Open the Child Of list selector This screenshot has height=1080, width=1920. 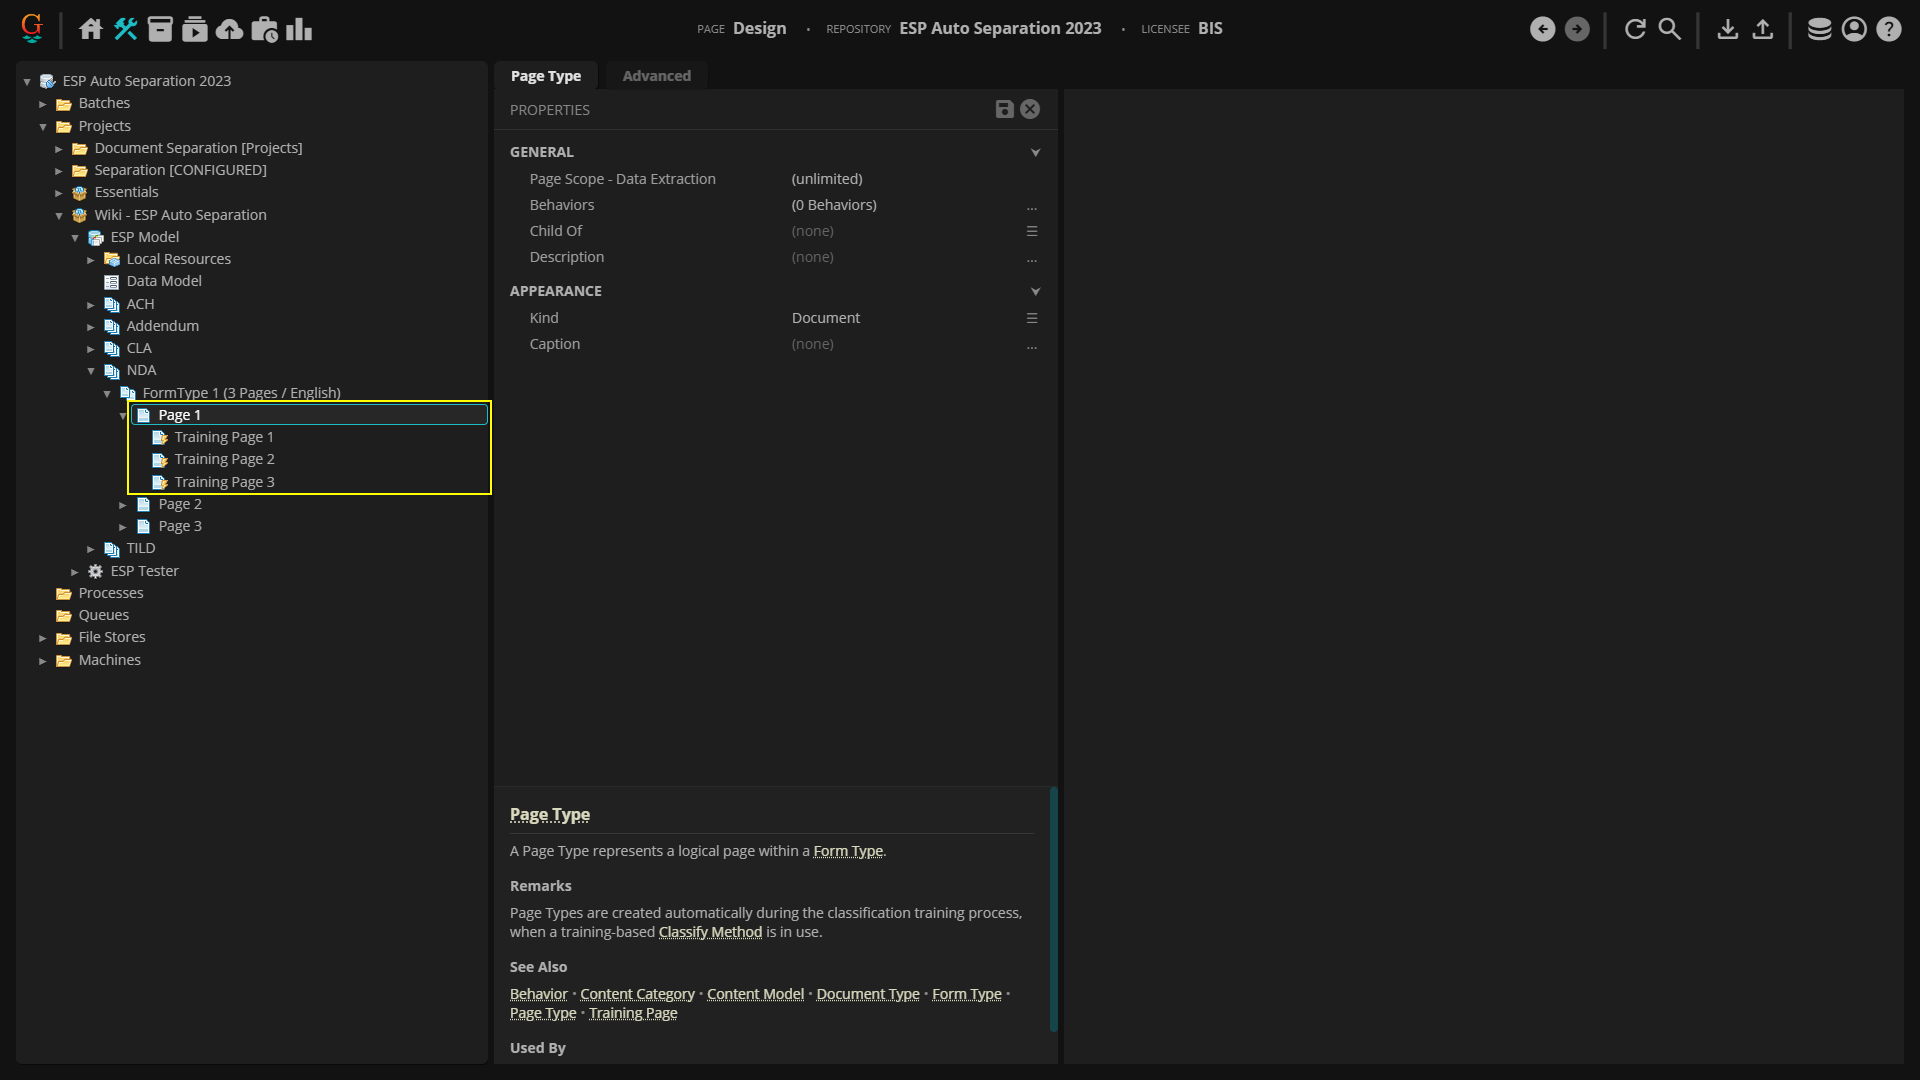[1032, 231]
